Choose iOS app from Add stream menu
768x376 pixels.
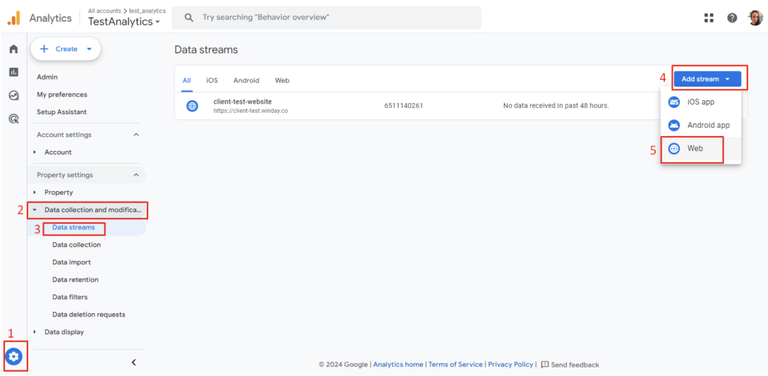coord(700,102)
